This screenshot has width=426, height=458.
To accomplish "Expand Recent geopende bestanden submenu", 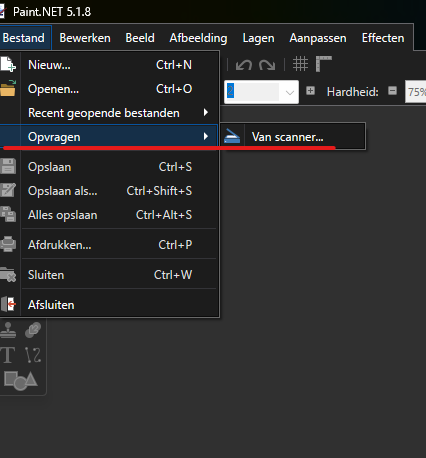I will (x=206, y=113).
